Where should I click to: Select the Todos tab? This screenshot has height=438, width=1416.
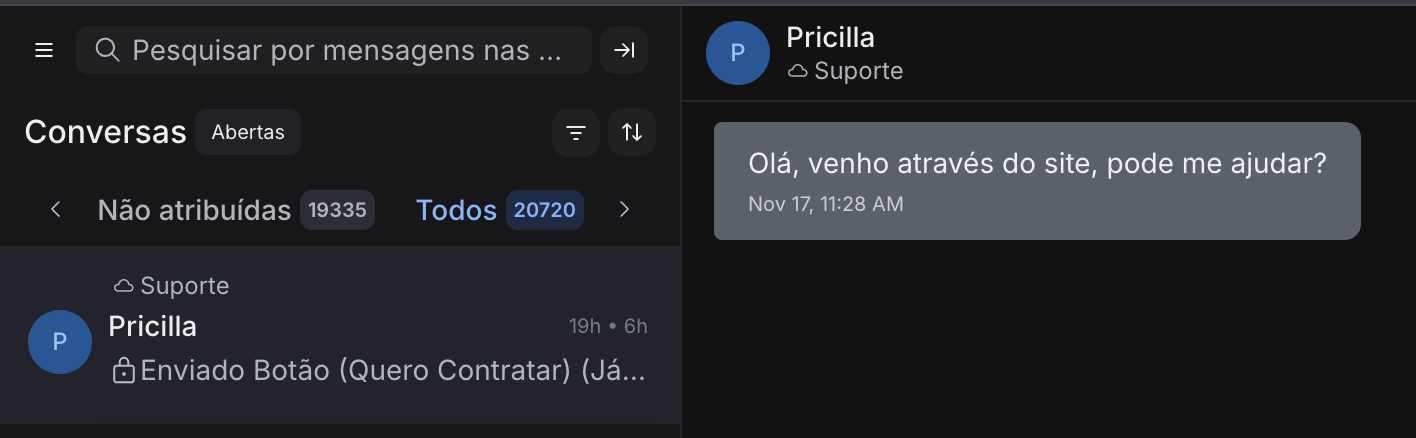tap(456, 210)
